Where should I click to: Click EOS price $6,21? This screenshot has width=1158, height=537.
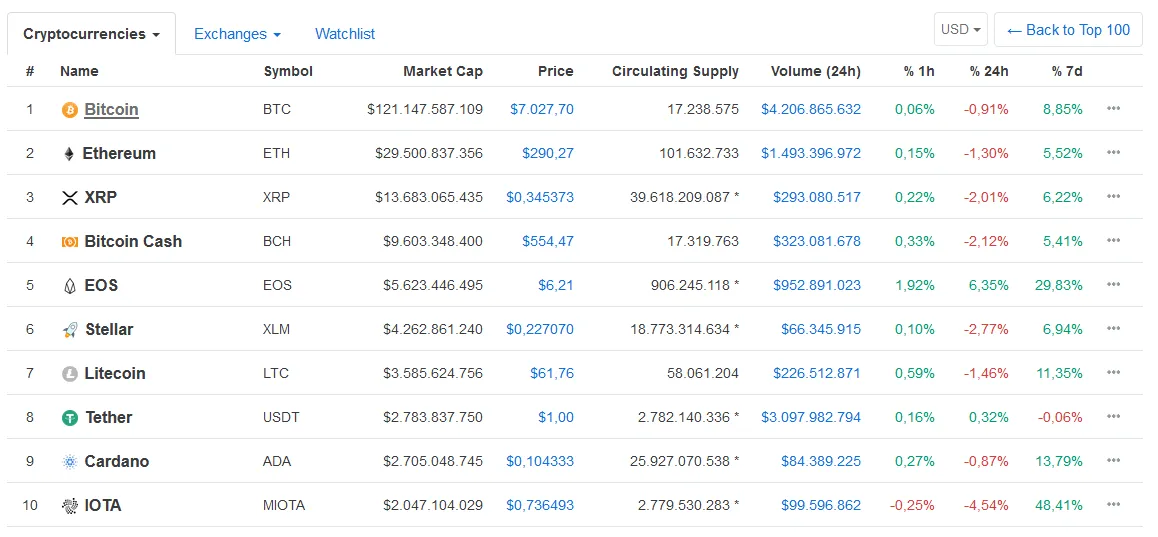click(556, 285)
